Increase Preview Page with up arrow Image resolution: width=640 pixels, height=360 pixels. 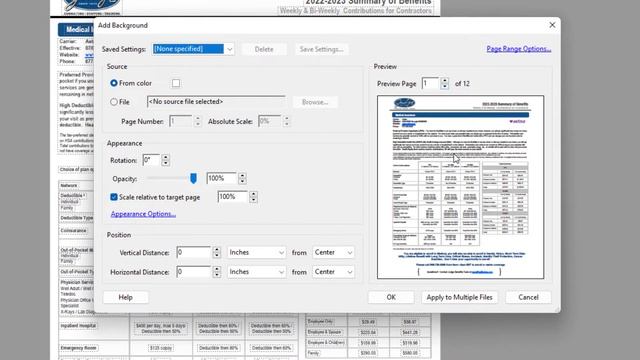pyautogui.click(x=444, y=80)
